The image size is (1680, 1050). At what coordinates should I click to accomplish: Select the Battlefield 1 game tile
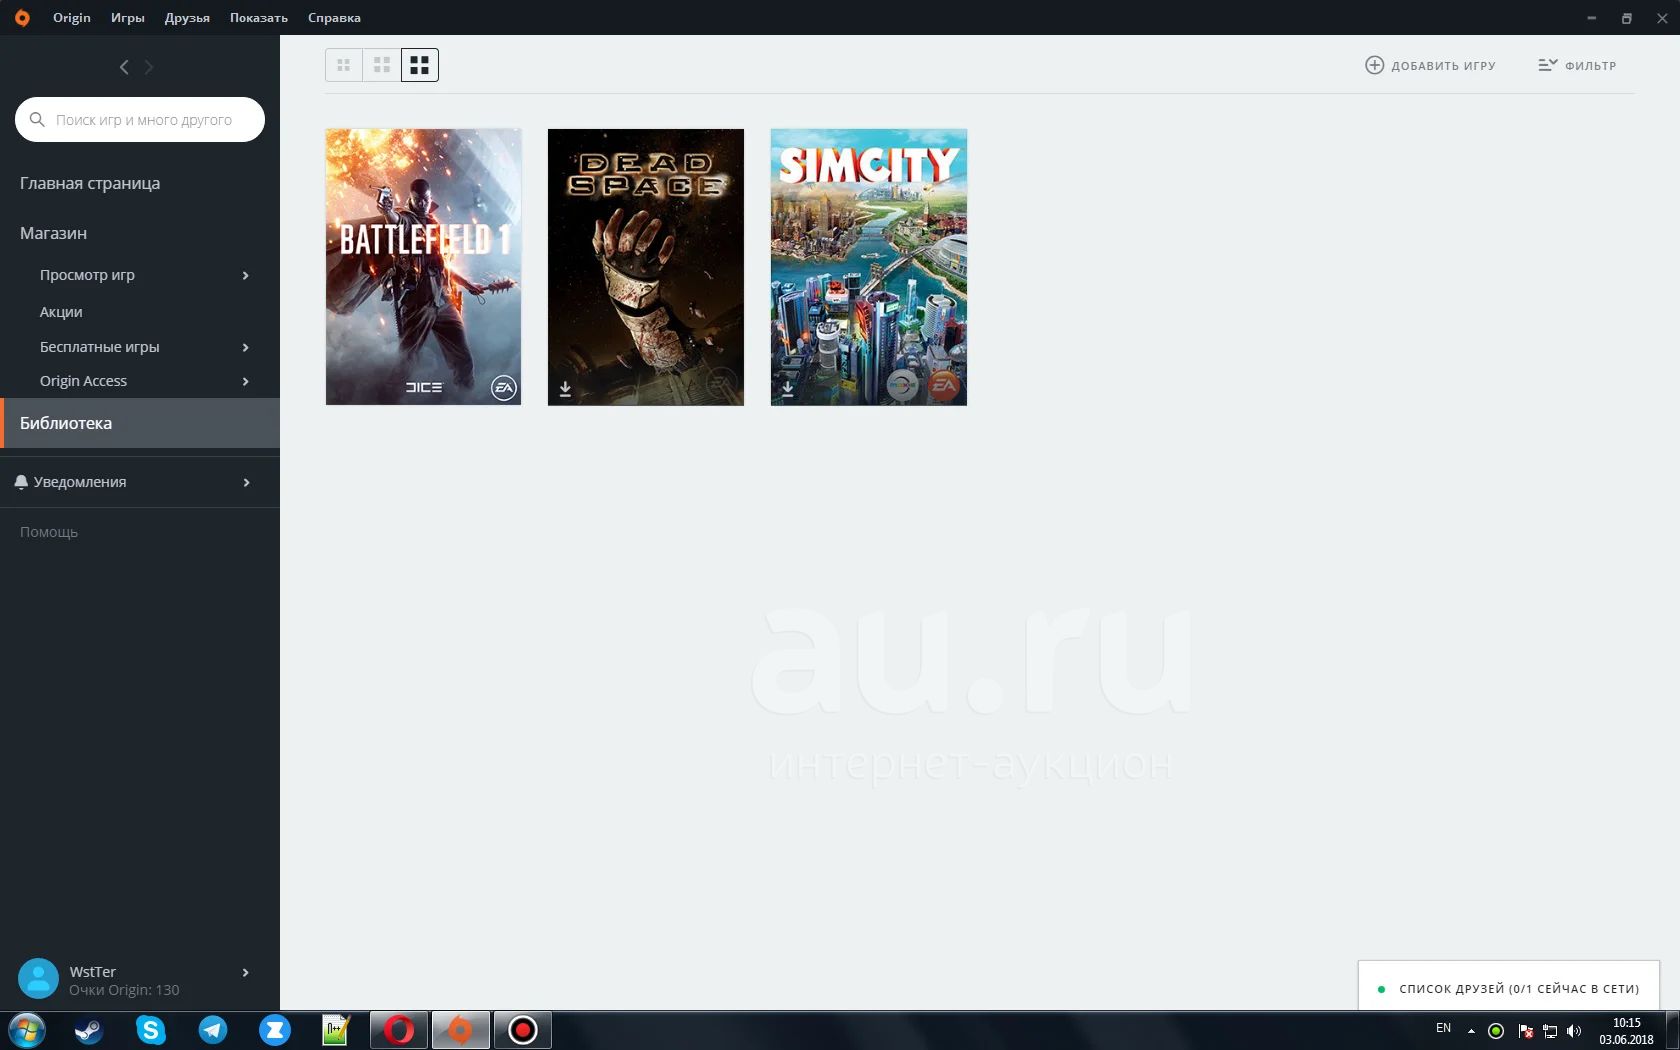(x=423, y=267)
